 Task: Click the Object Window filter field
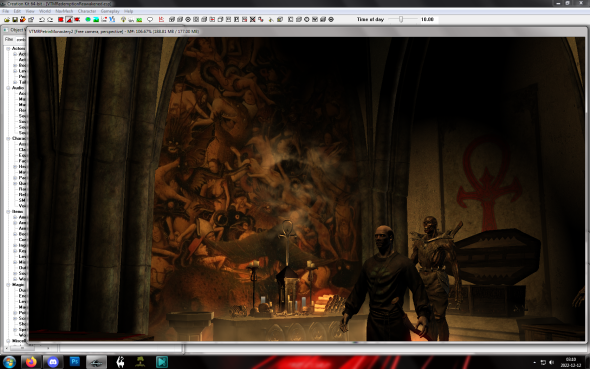[21, 39]
